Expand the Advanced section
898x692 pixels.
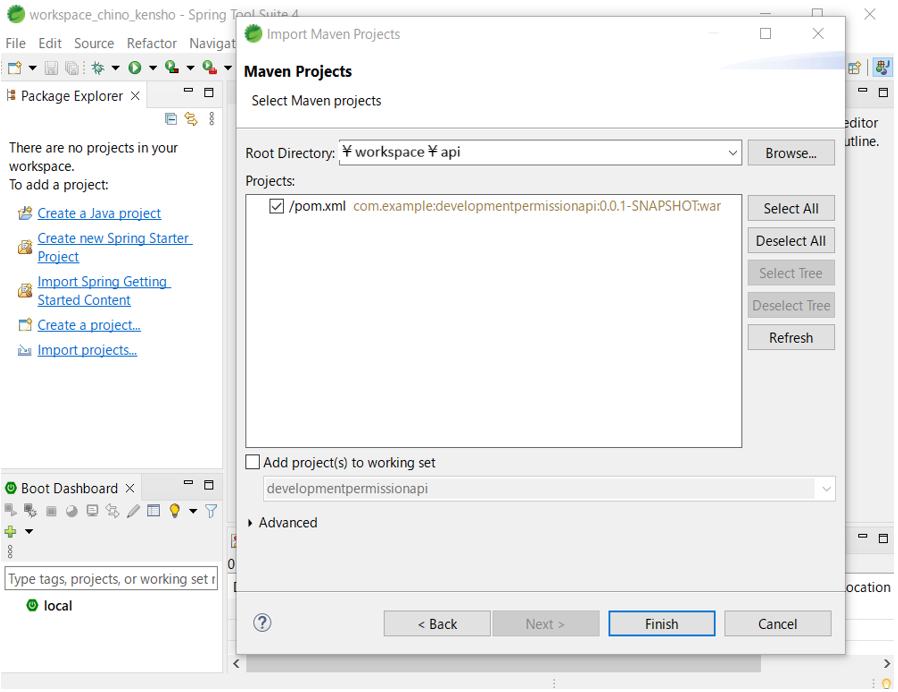click(251, 523)
